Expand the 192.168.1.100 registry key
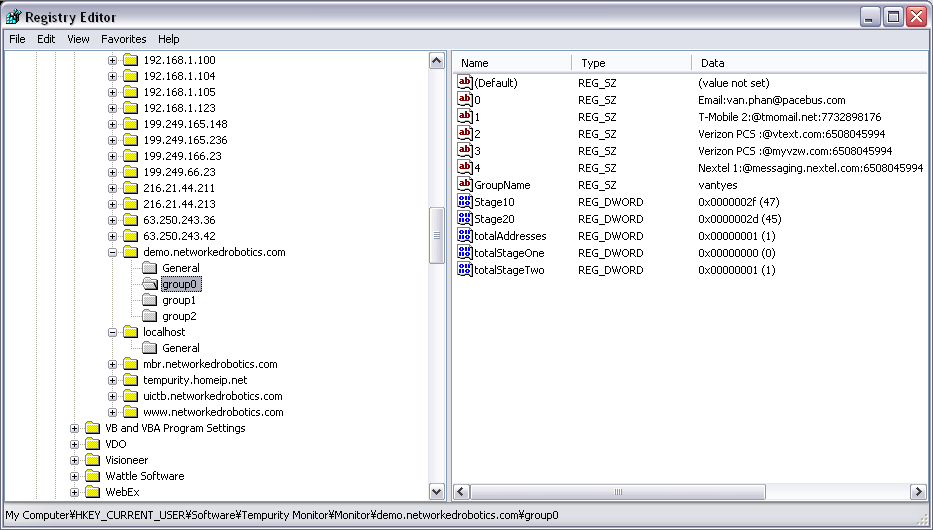The width and height of the screenshot is (933, 530). [113, 60]
